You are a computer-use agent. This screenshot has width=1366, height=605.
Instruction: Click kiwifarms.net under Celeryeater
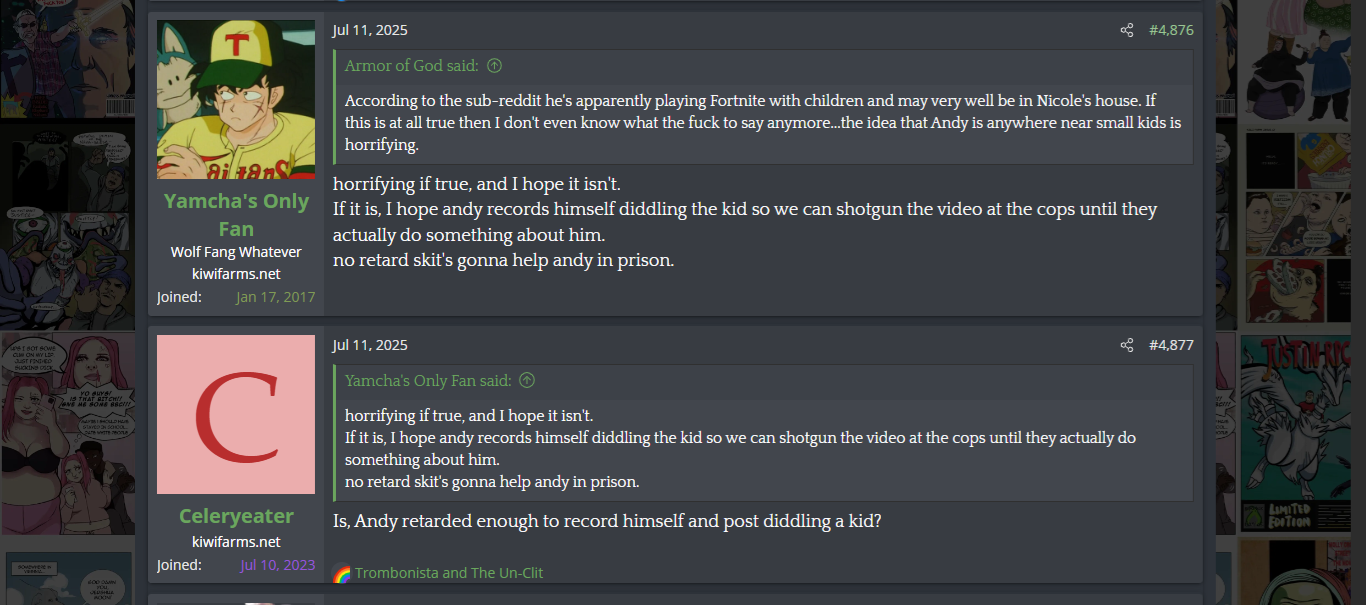pos(236,542)
